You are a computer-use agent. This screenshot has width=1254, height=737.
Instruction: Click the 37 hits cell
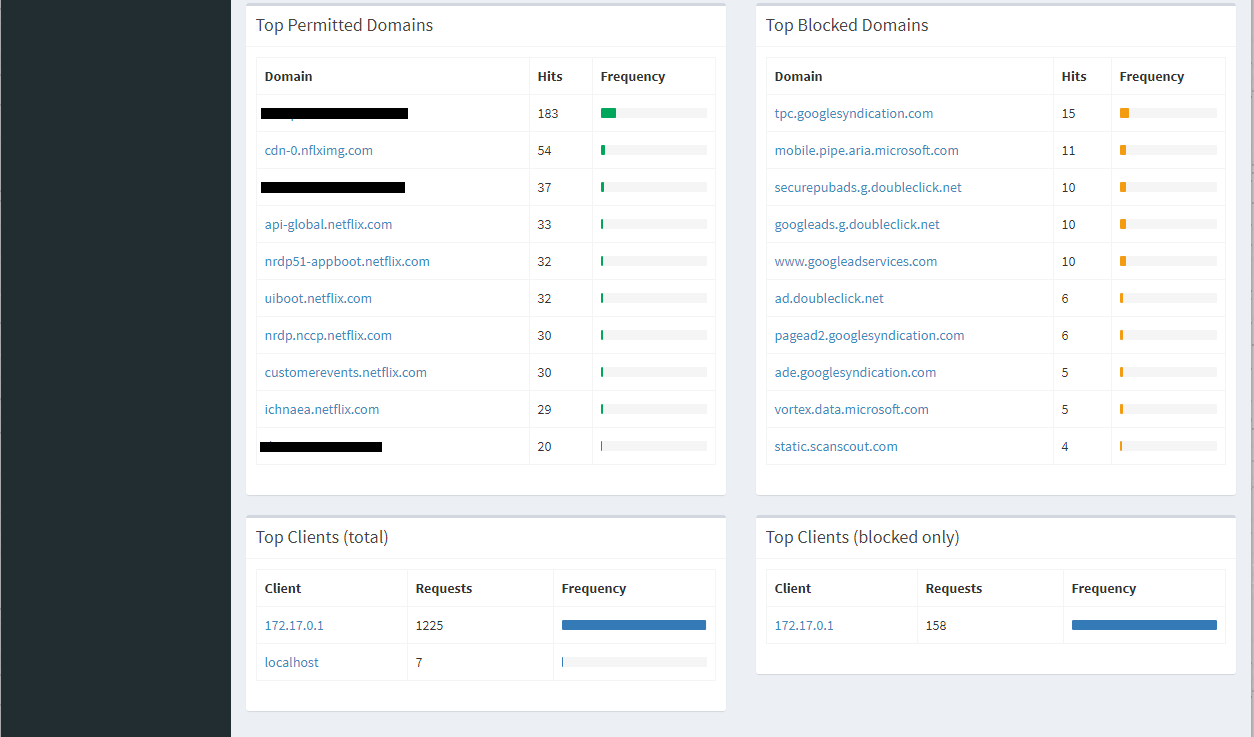pyautogui.click(x=560, y=187)
